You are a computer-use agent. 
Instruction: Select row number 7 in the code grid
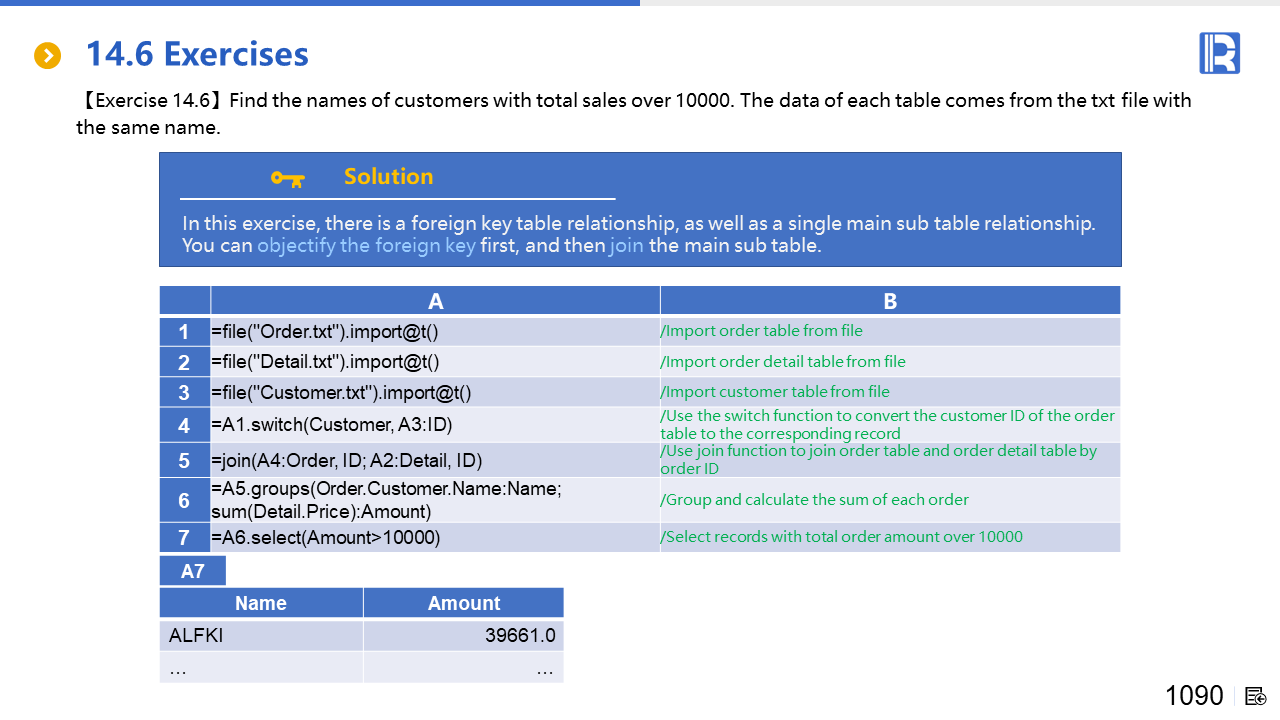click(x=184, y=538)
